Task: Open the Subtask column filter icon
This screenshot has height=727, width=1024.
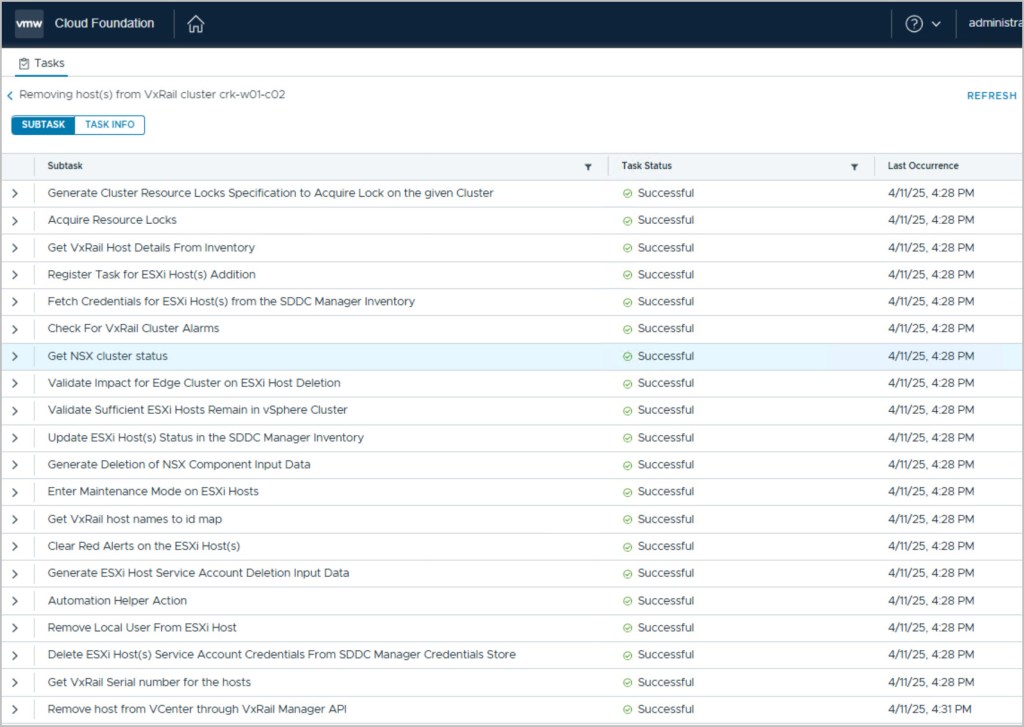Action: (x=588, y=167)
